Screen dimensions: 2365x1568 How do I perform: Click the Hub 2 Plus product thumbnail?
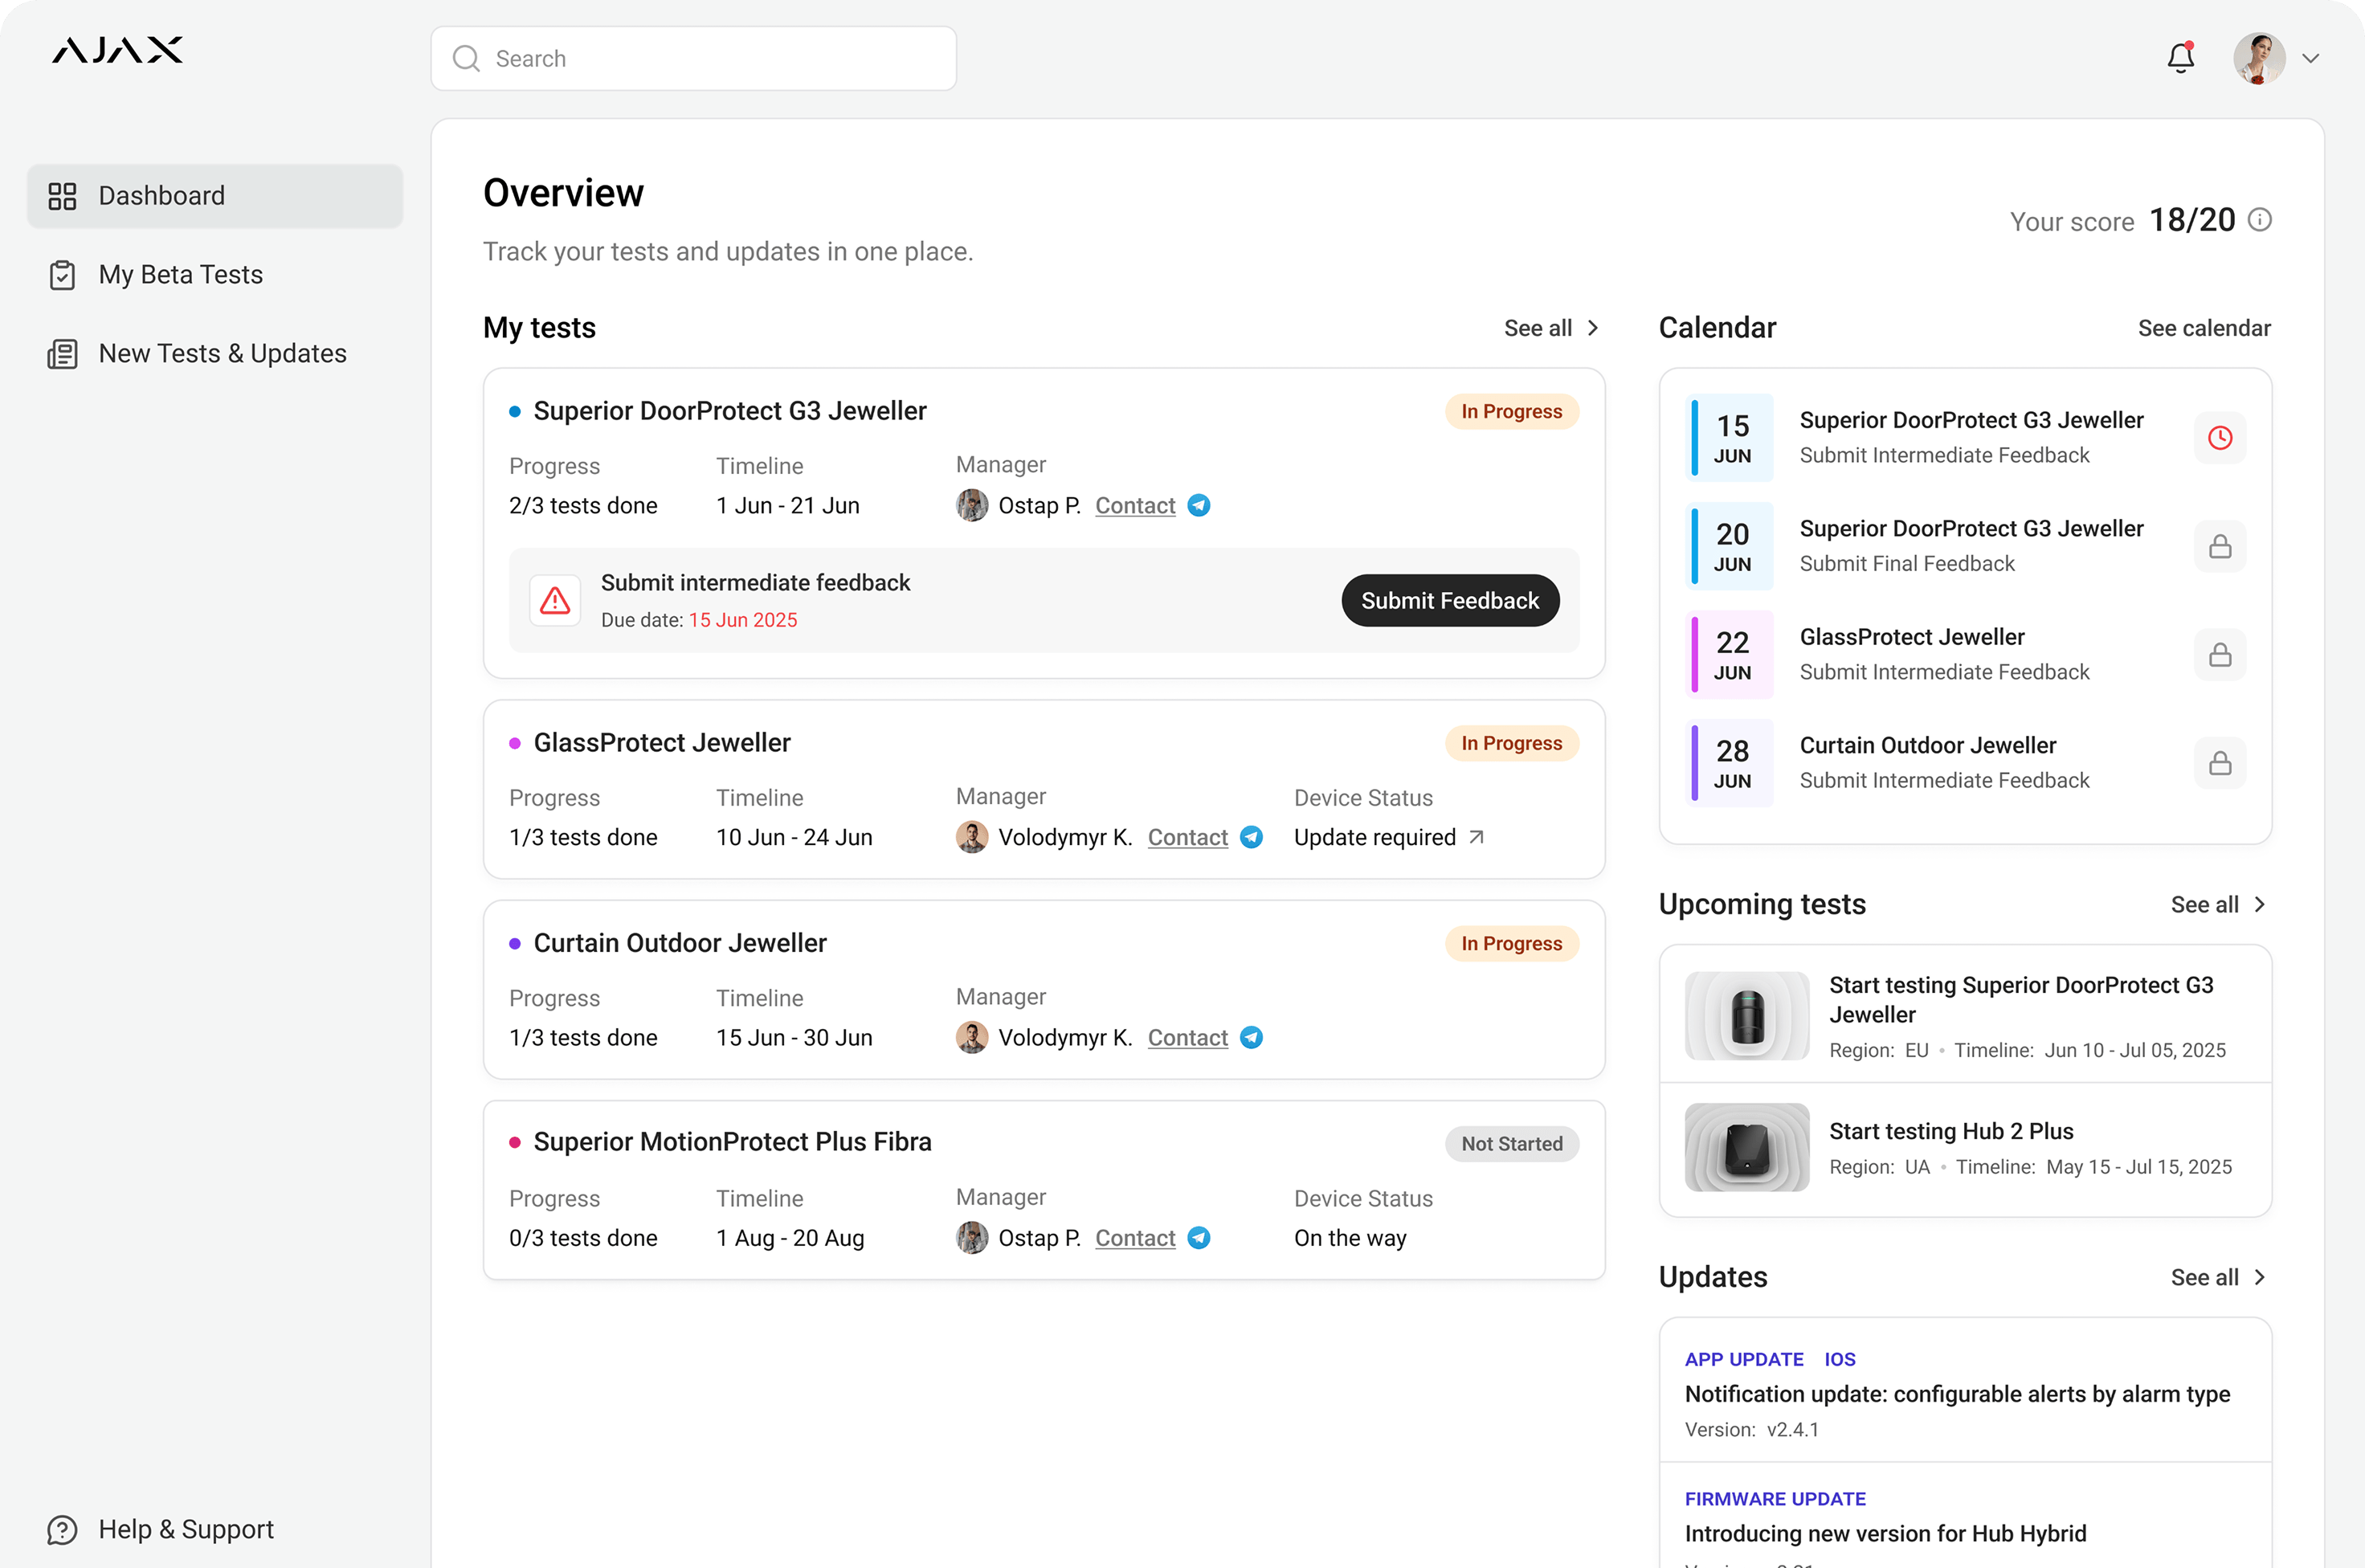click(1747, 1147)
